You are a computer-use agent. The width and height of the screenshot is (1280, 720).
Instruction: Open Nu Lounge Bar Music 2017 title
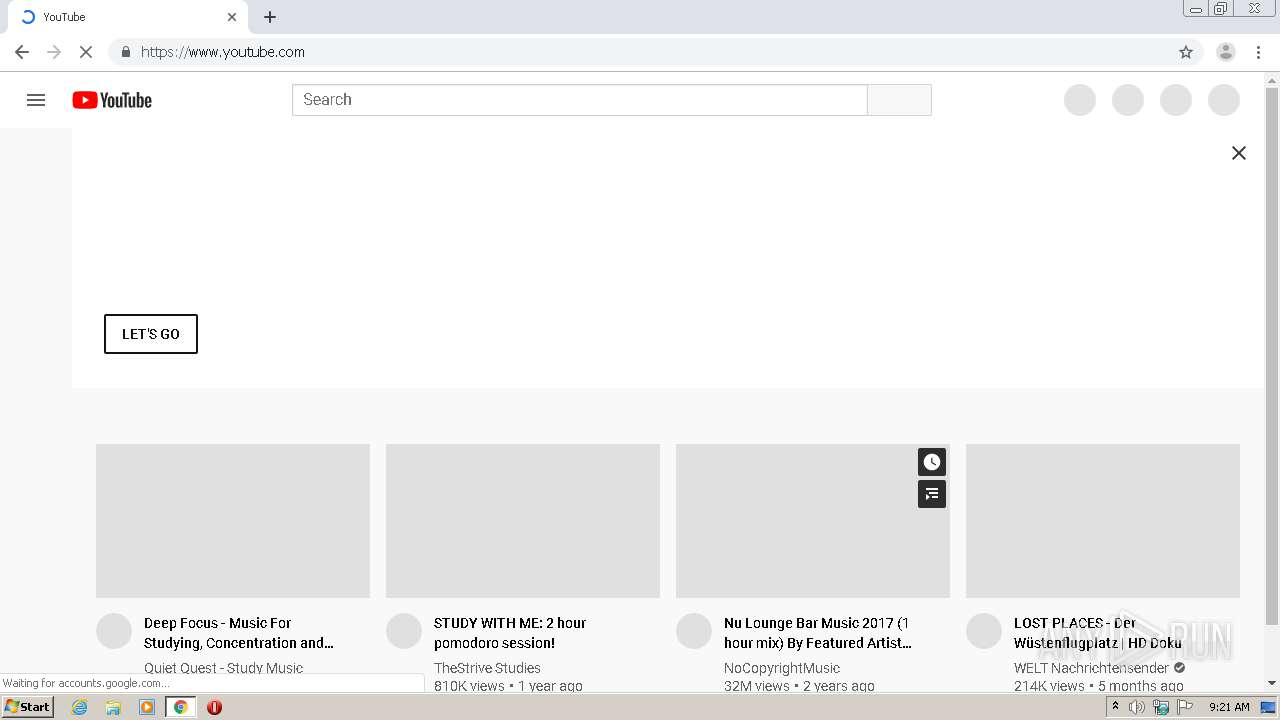(x=818, y=633)
